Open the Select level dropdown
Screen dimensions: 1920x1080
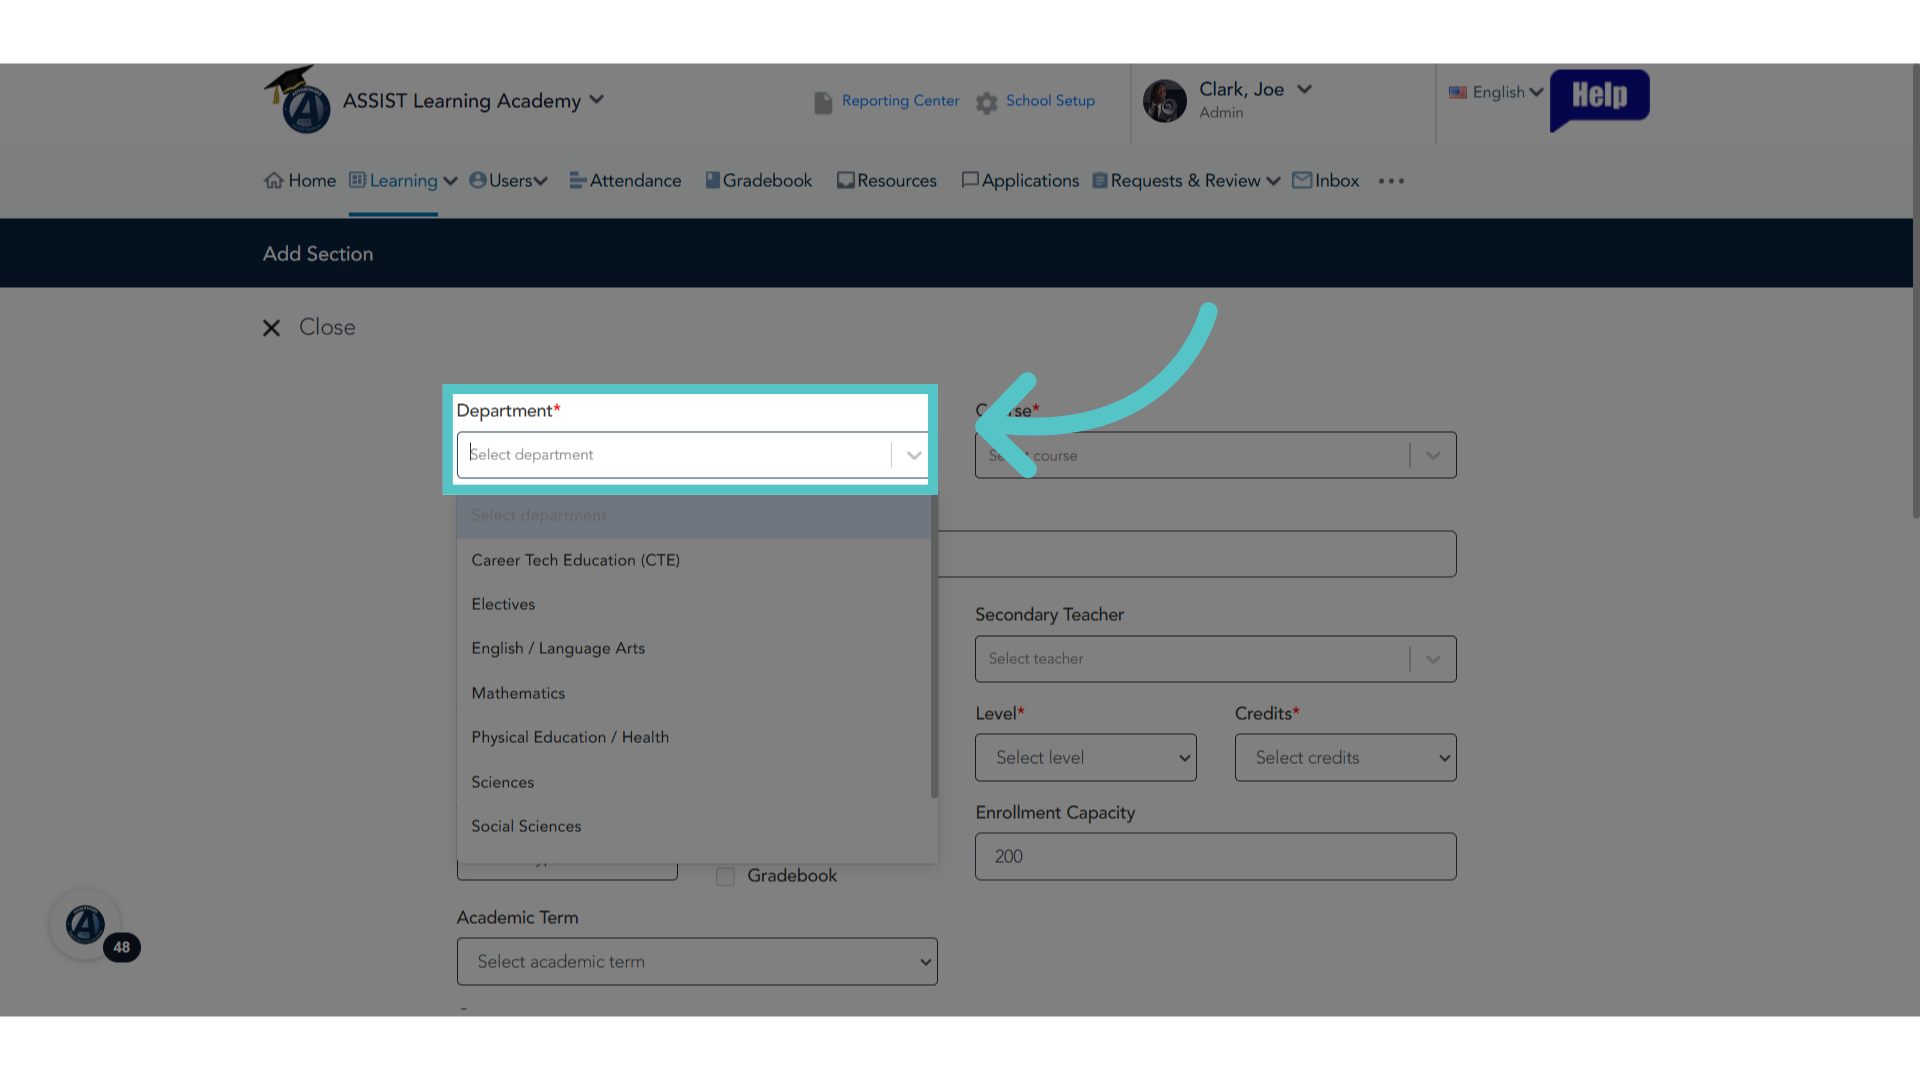point(1085,758)
